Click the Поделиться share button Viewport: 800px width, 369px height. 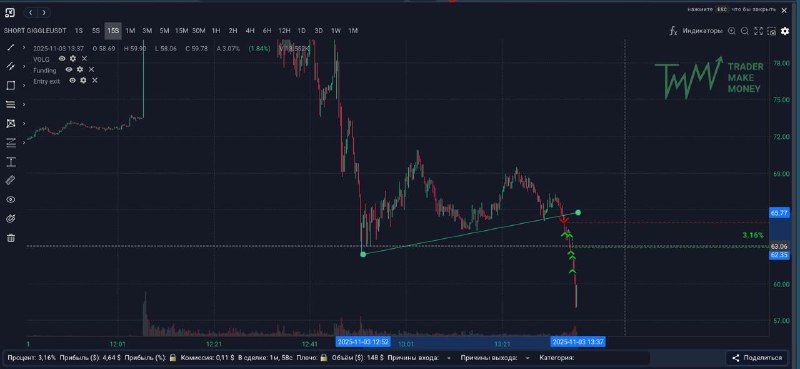point(757,358)
